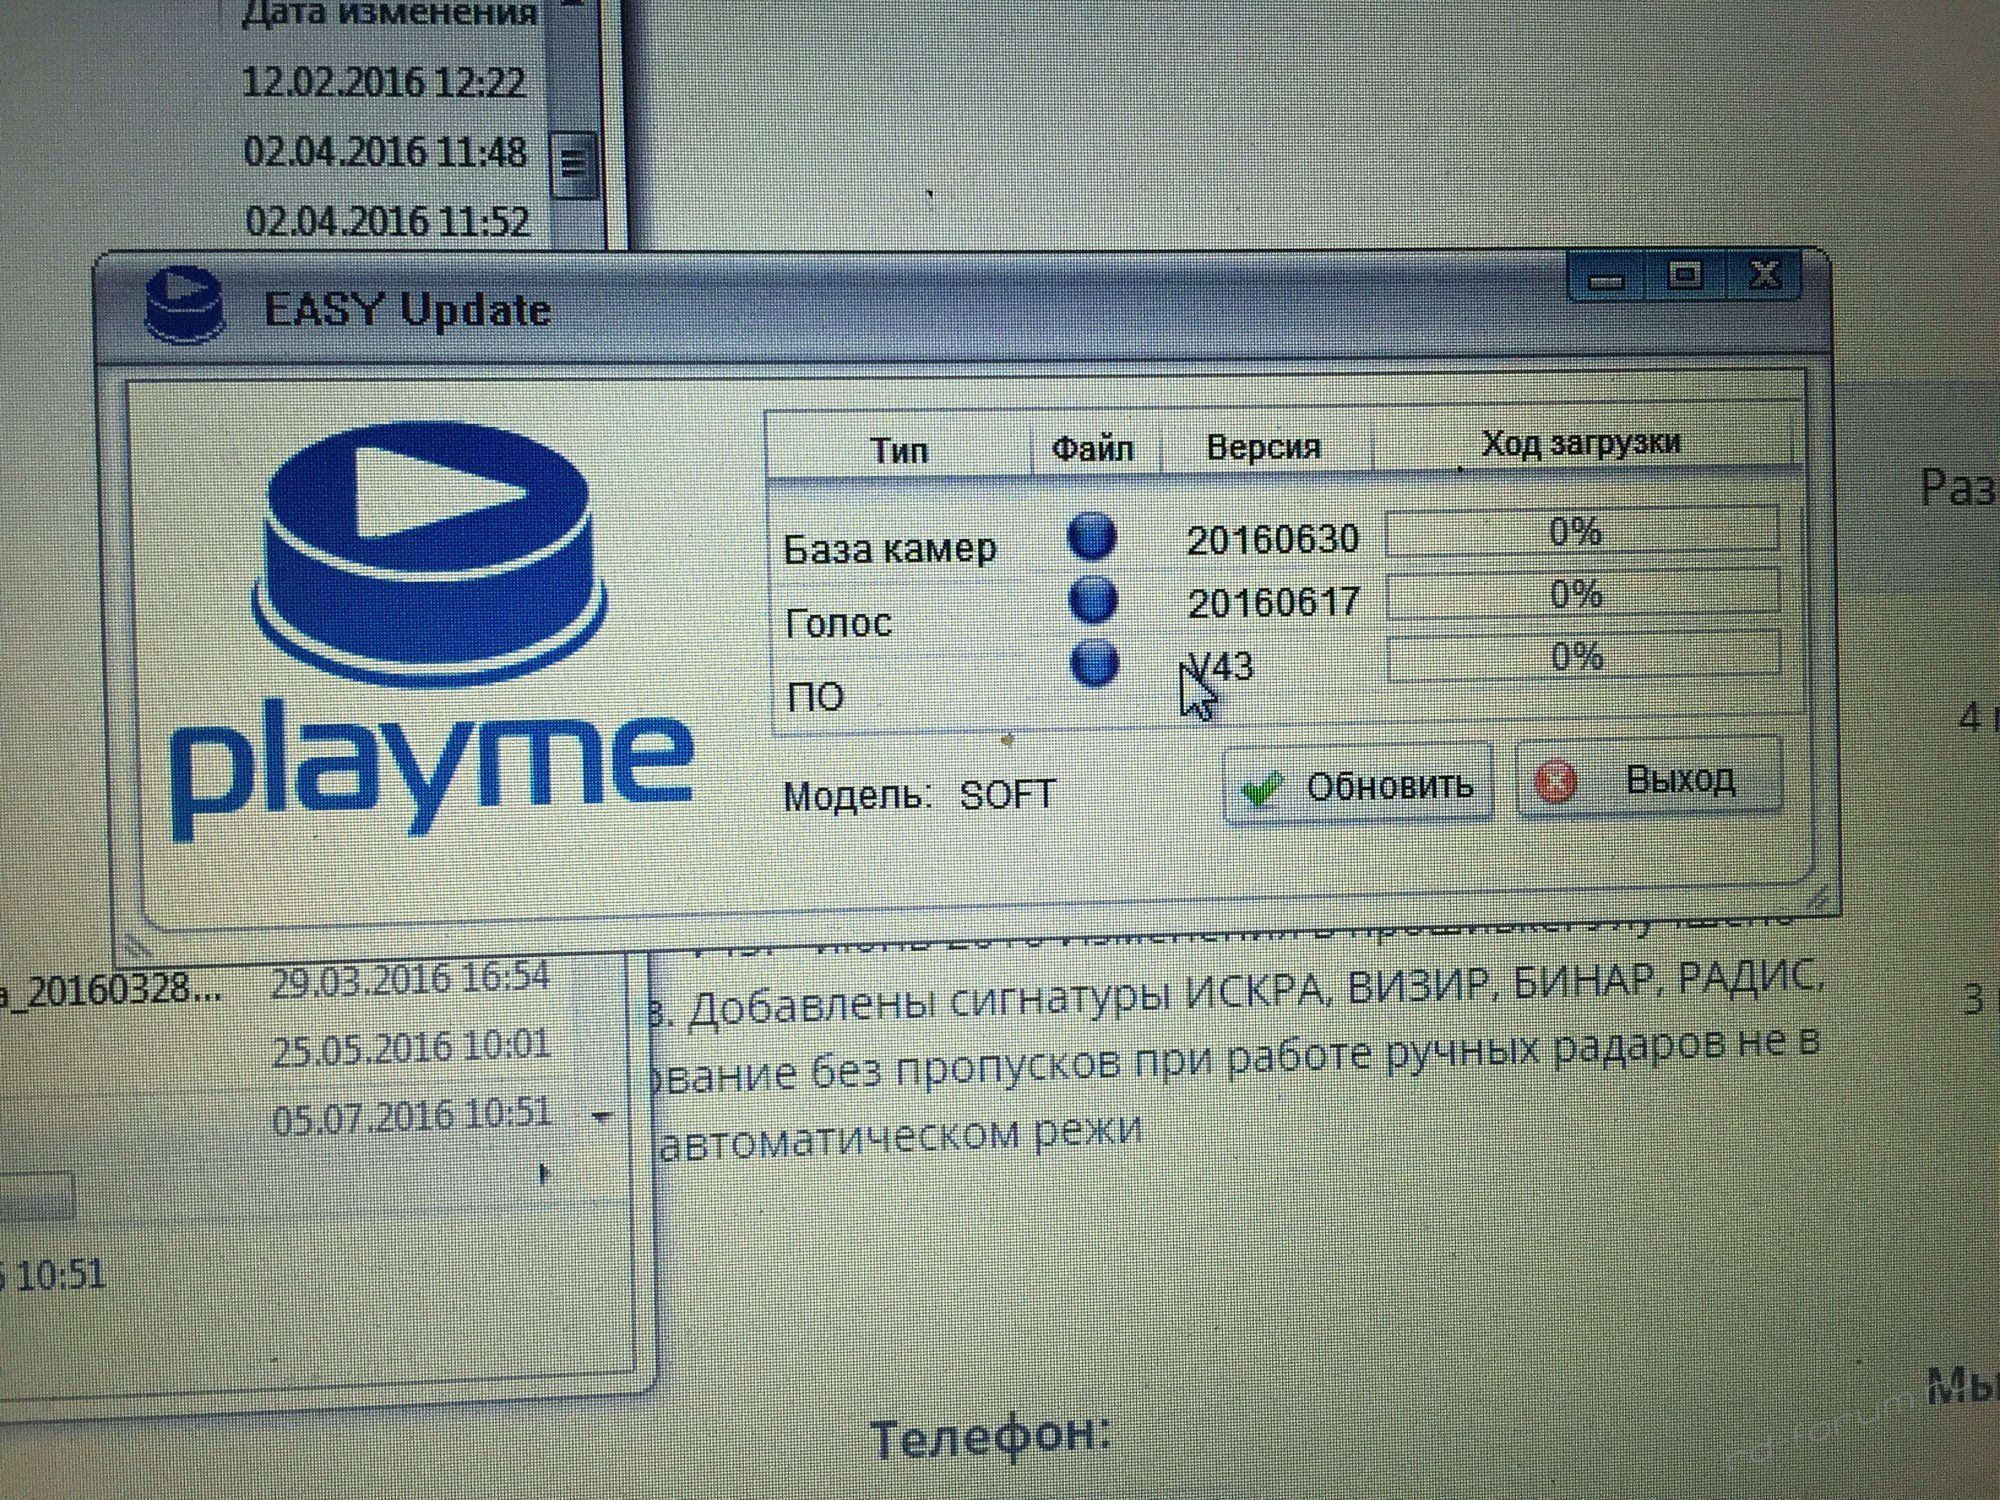Click the База камер progress bar
Image resolution: width=2000 pixels, height=1500 pixels.
(1582, 531)
